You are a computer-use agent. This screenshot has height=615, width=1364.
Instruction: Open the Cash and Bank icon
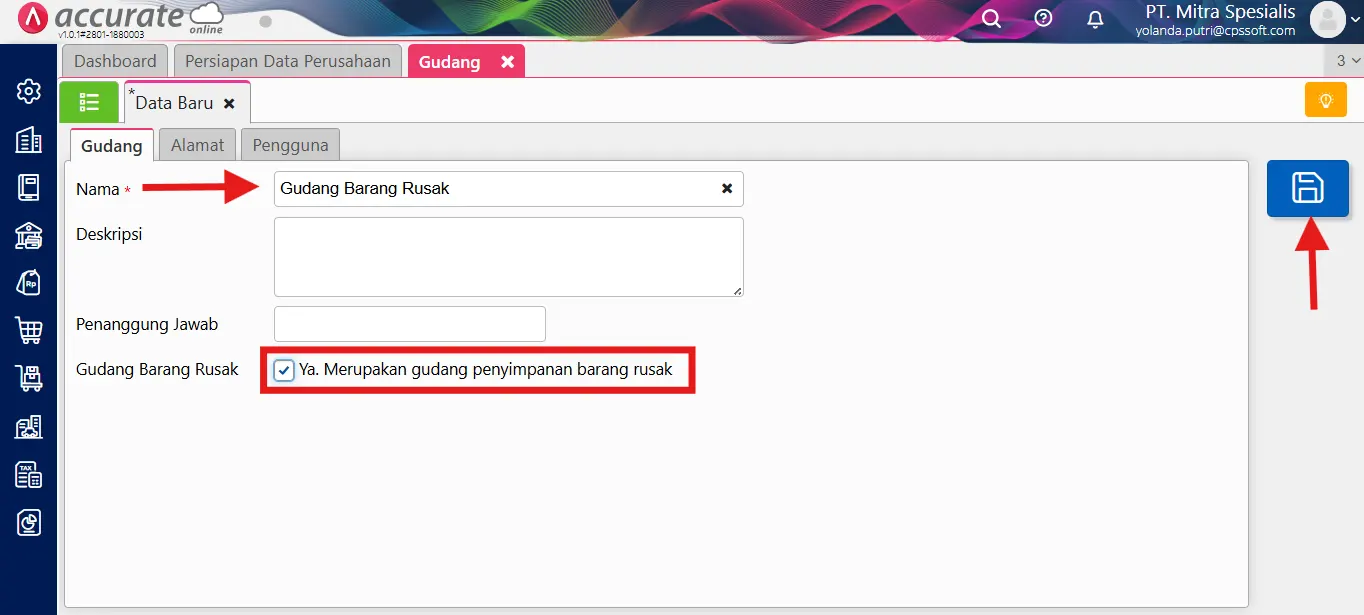pos(29,235)
